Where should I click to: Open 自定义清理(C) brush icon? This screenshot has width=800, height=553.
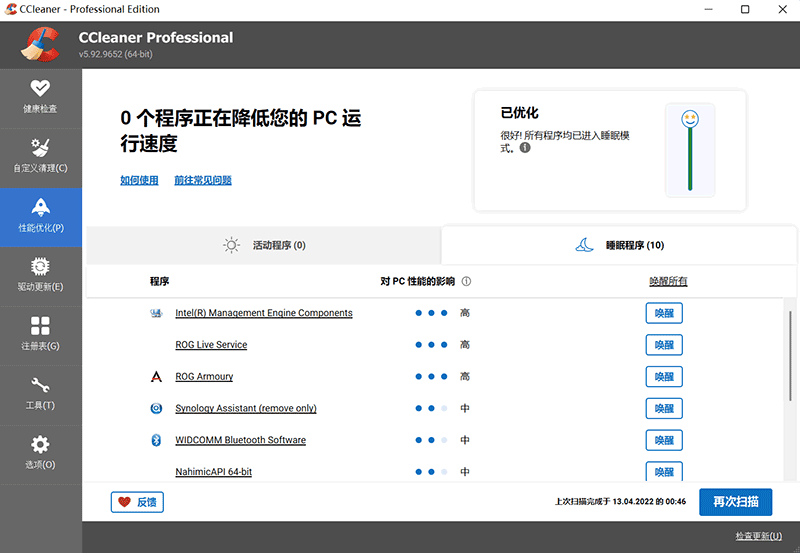[40, 148]
